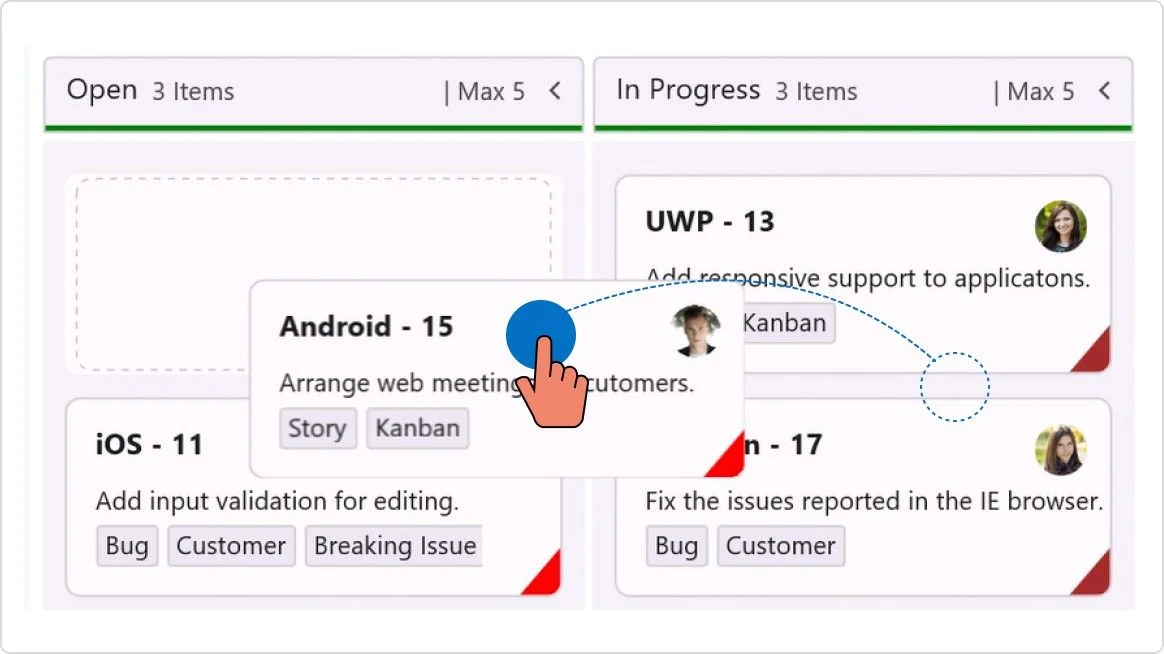
Task: Select the avatar on the Android - 15 card
Action: (696, 331)
